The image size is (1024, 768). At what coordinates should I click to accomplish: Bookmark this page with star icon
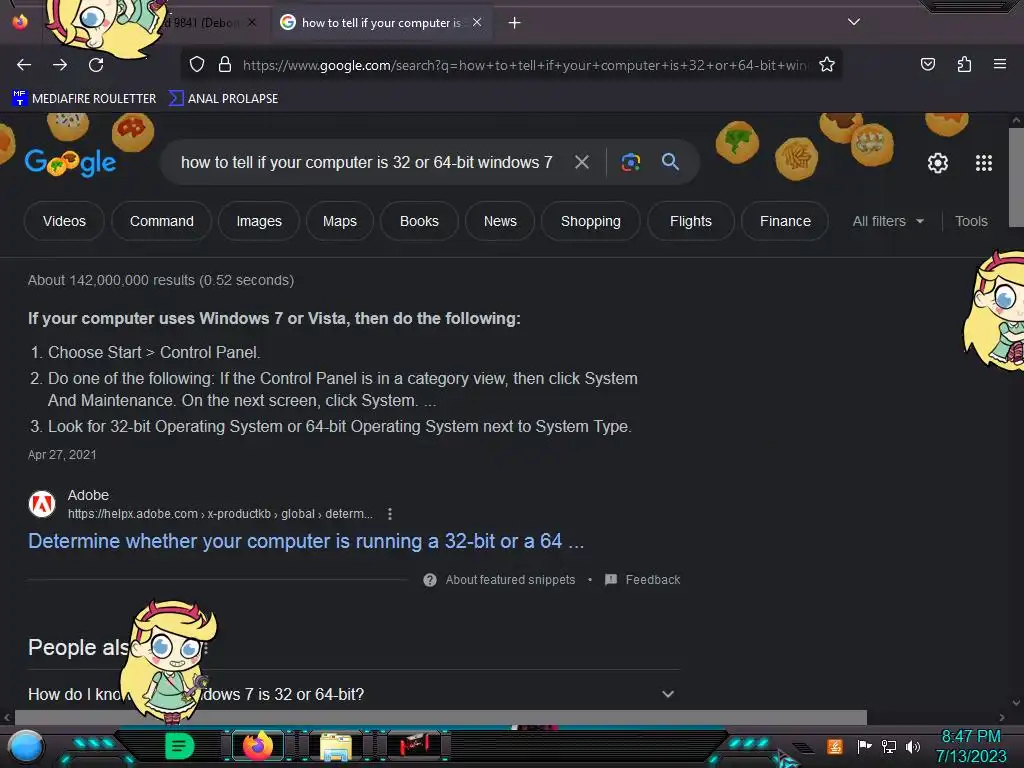(x=827, y=65)
